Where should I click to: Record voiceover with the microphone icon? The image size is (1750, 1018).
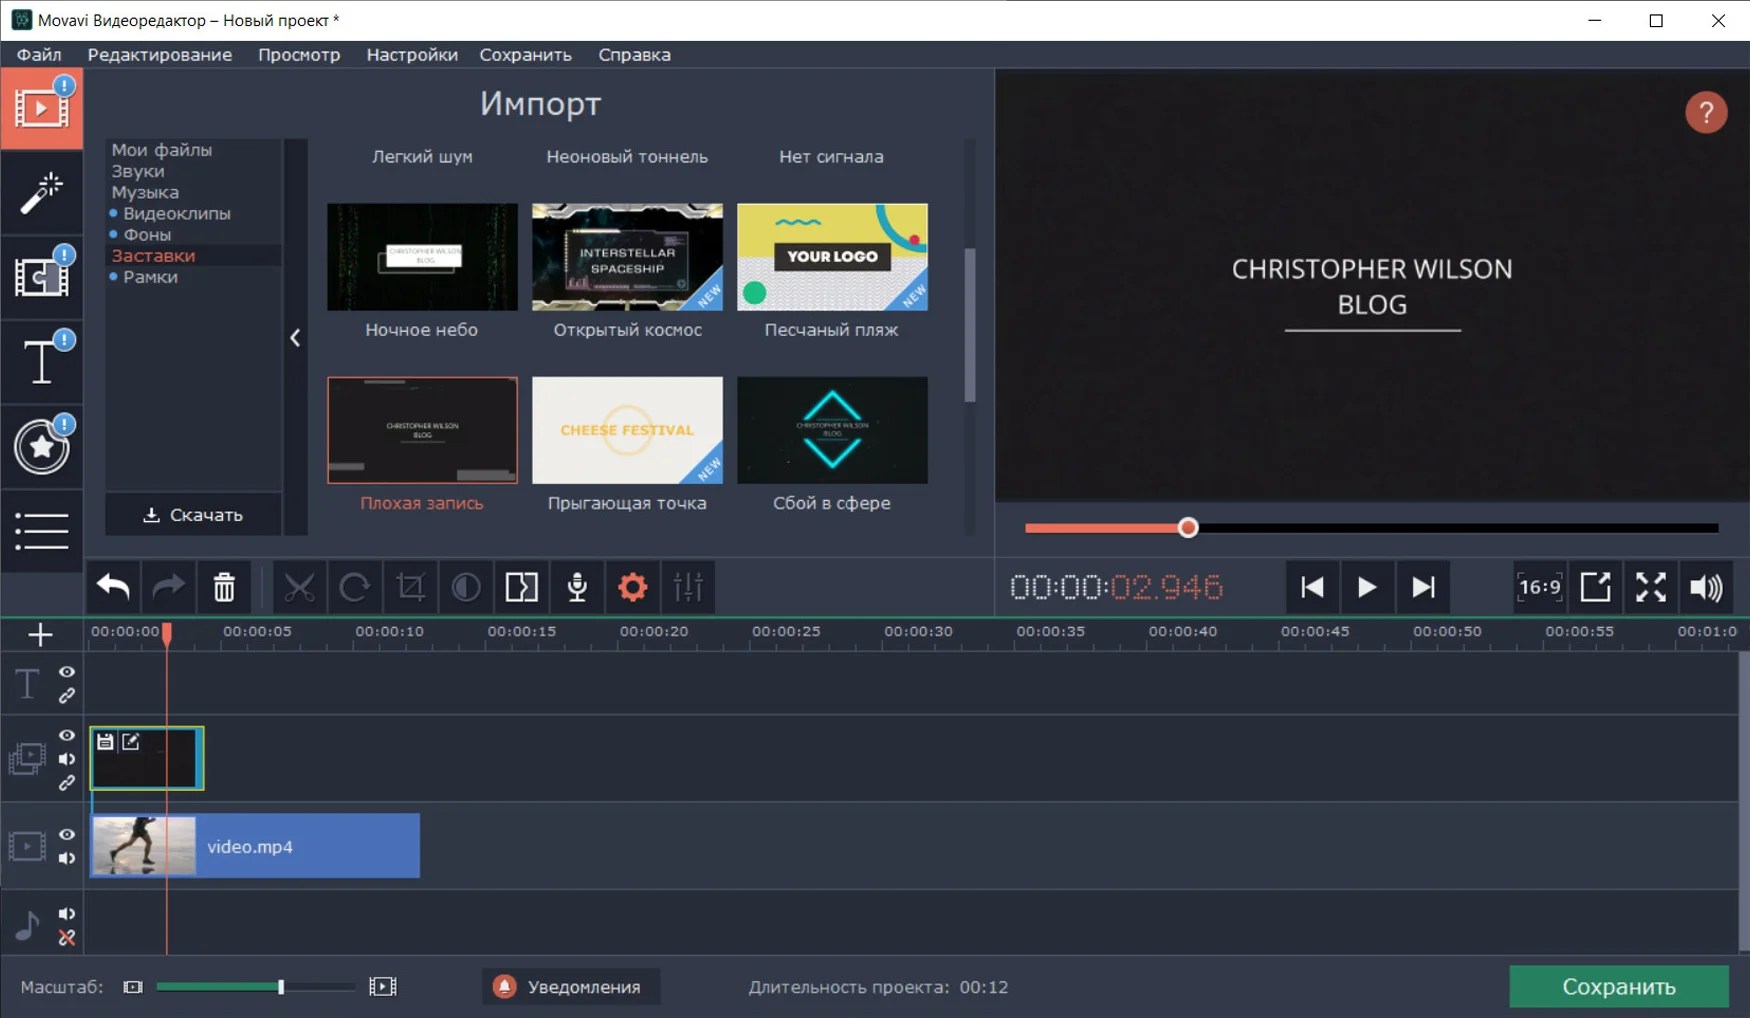(x=577, y=587)
